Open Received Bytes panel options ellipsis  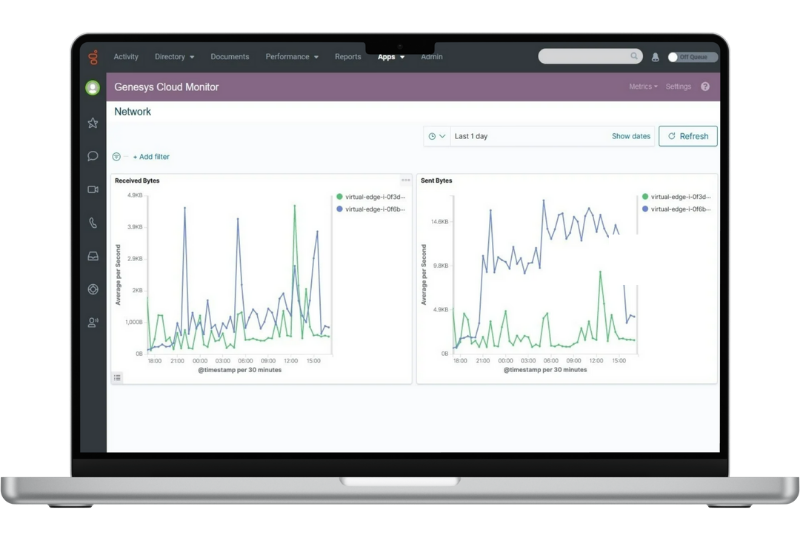click(x=406, y=180)
